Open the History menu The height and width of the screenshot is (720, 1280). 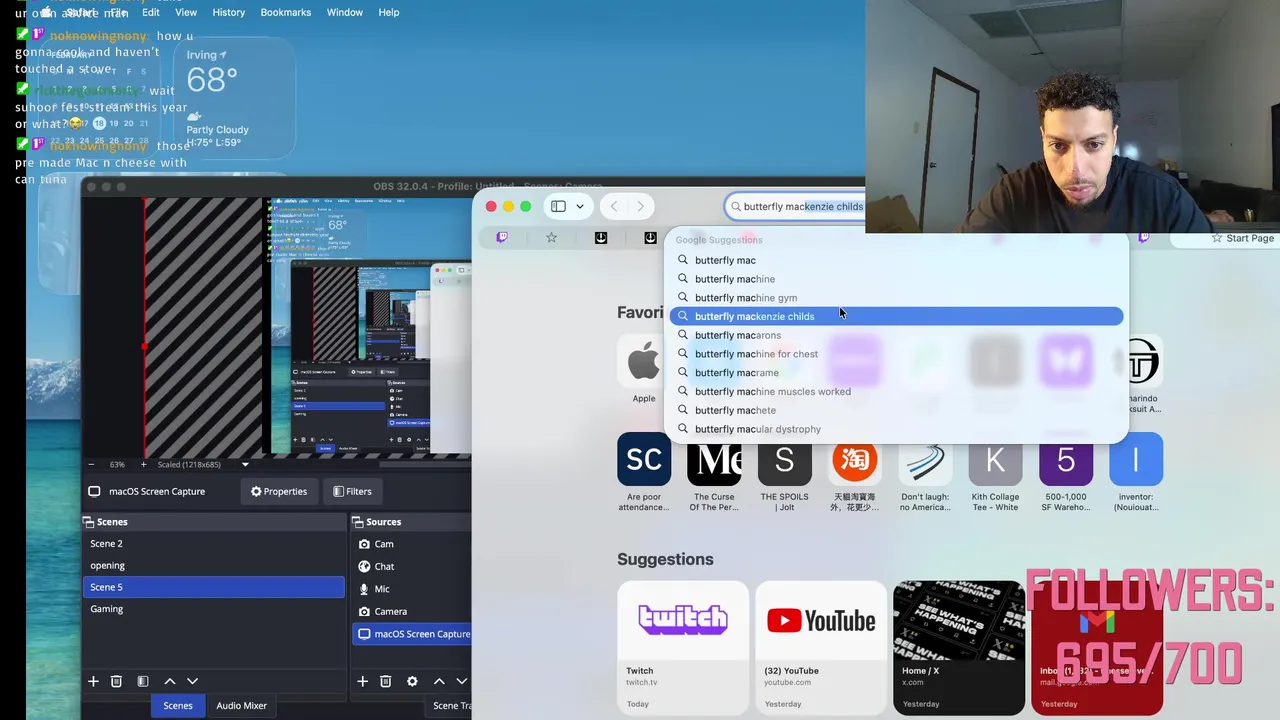[x=229, y=12]
